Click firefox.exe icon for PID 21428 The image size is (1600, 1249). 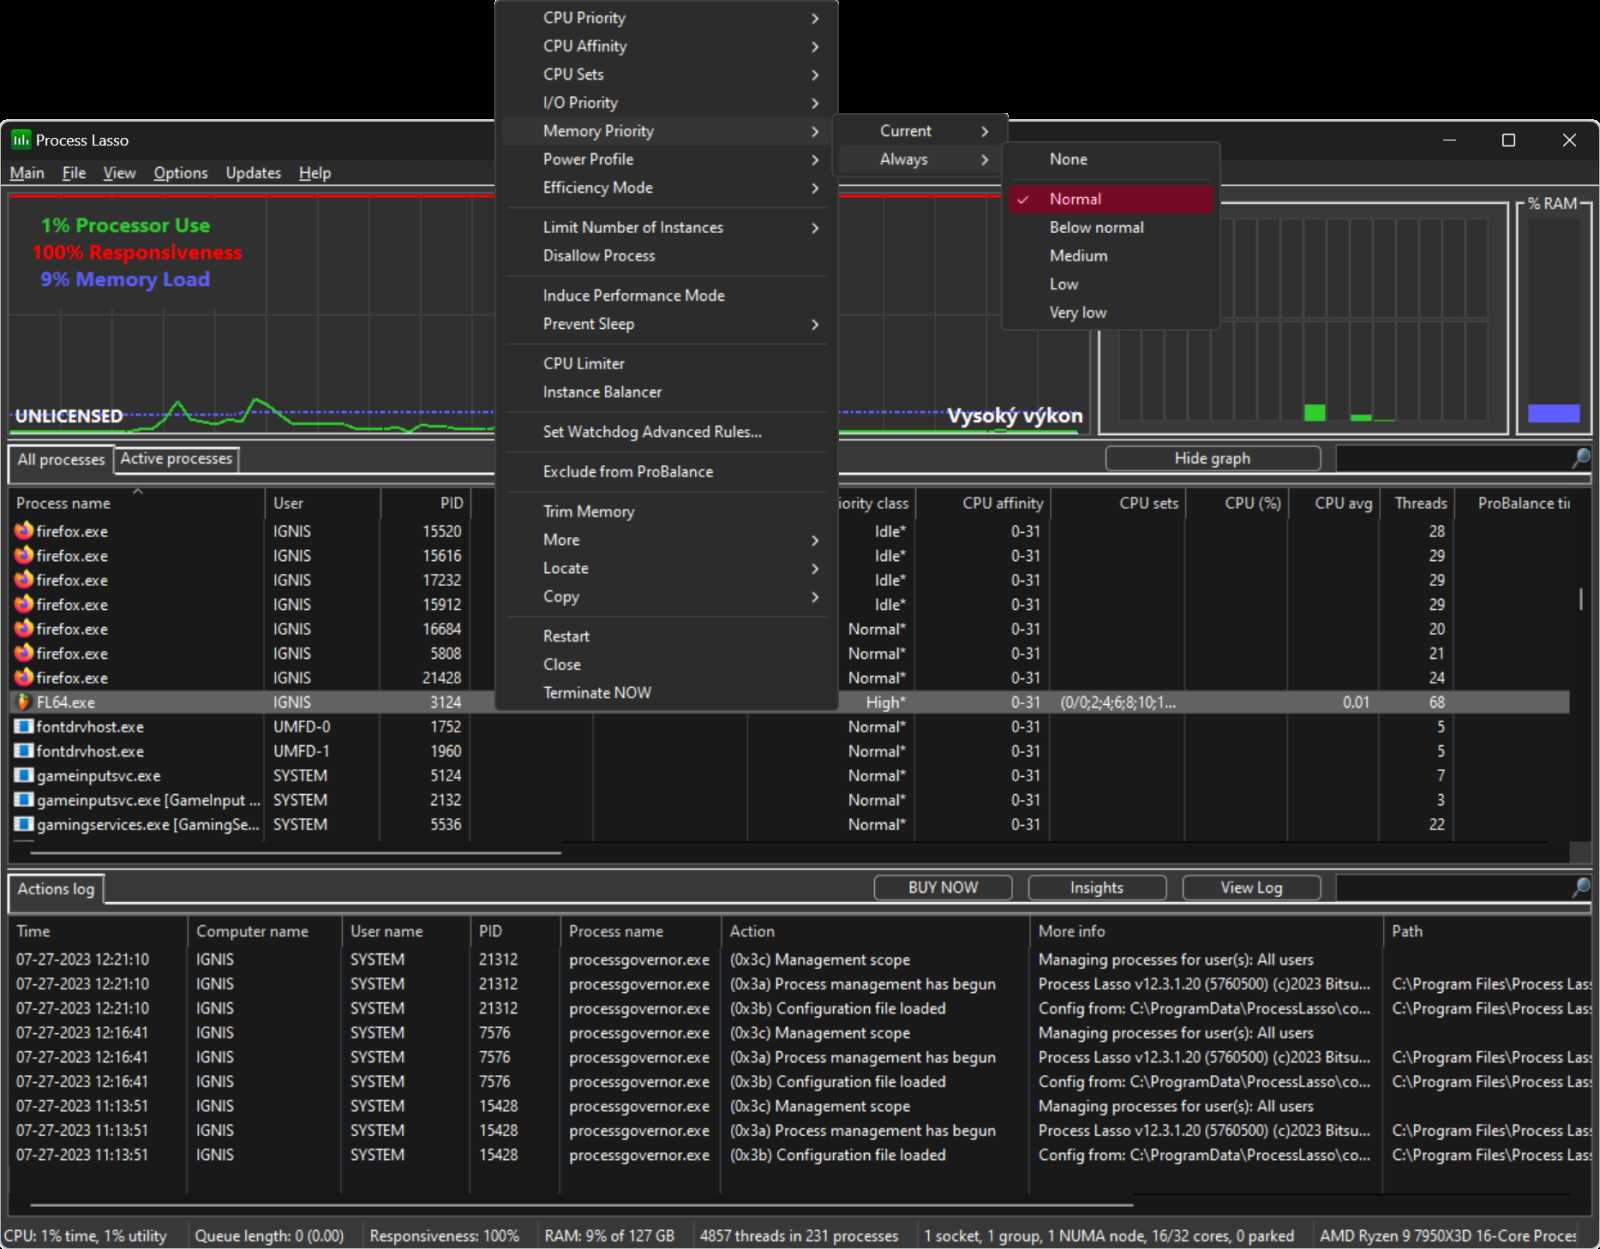click(24, 678)
